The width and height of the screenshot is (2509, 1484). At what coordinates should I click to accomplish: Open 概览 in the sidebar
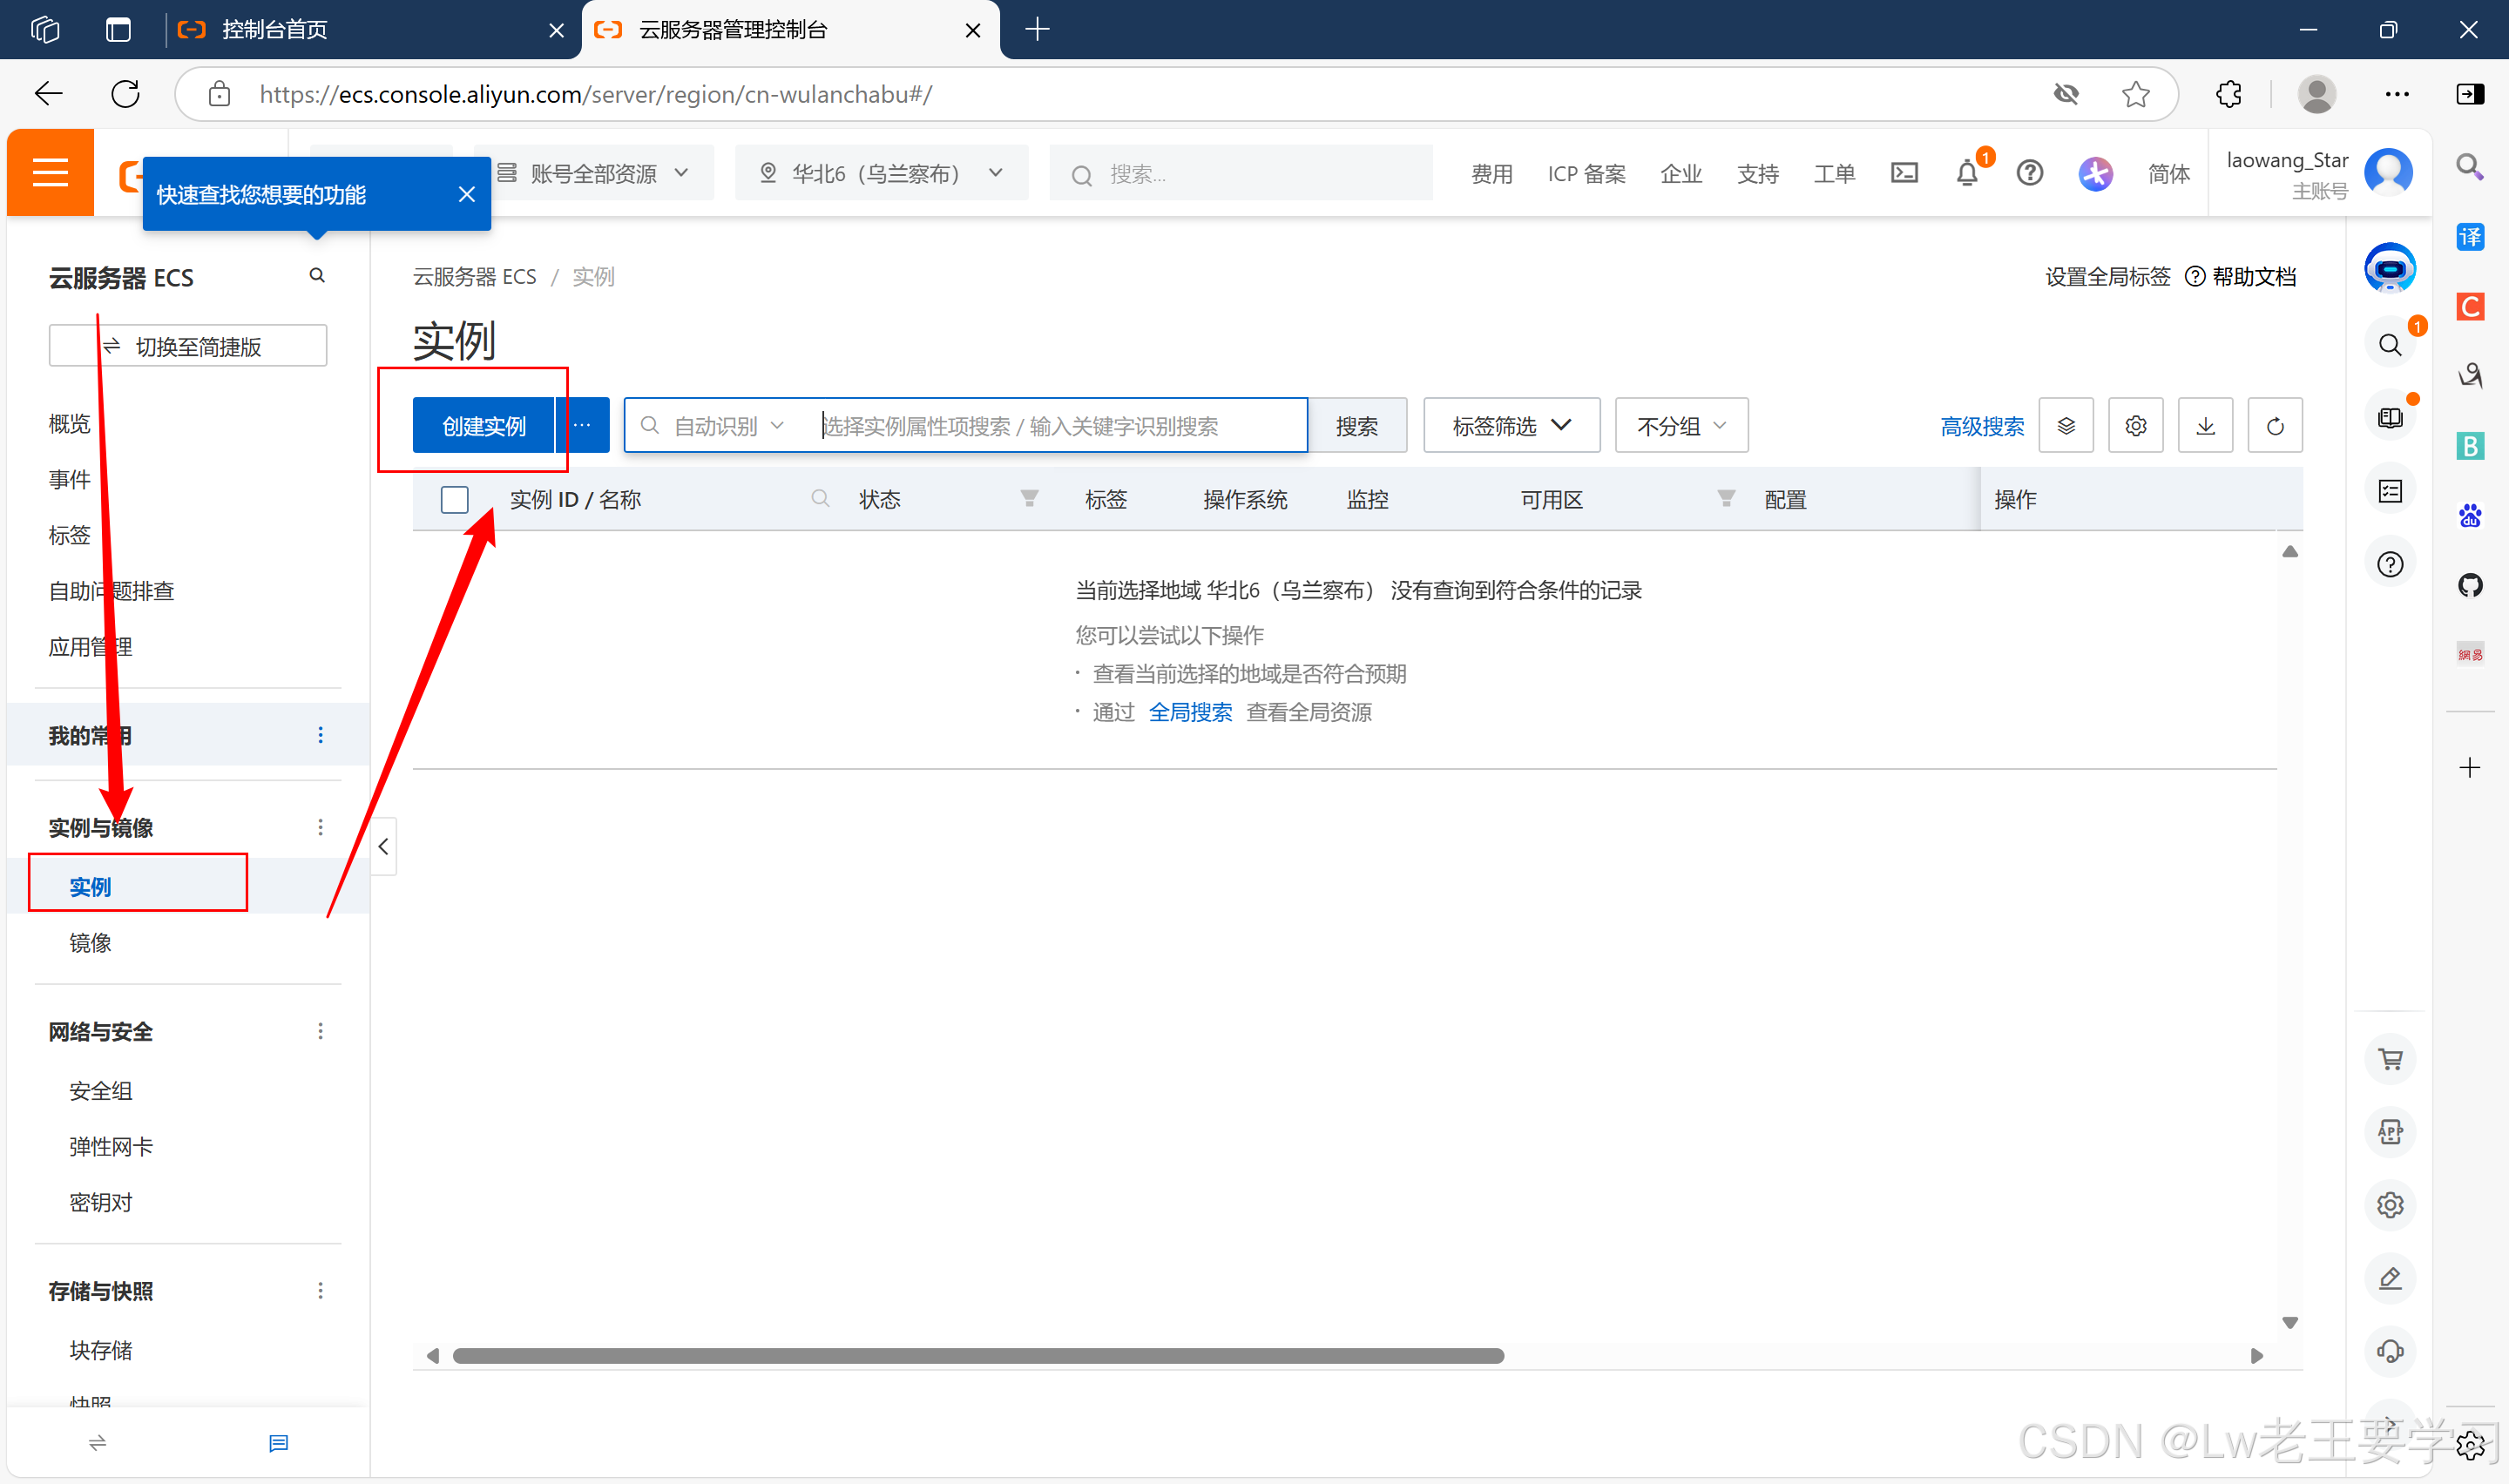[x=69, y=424]
